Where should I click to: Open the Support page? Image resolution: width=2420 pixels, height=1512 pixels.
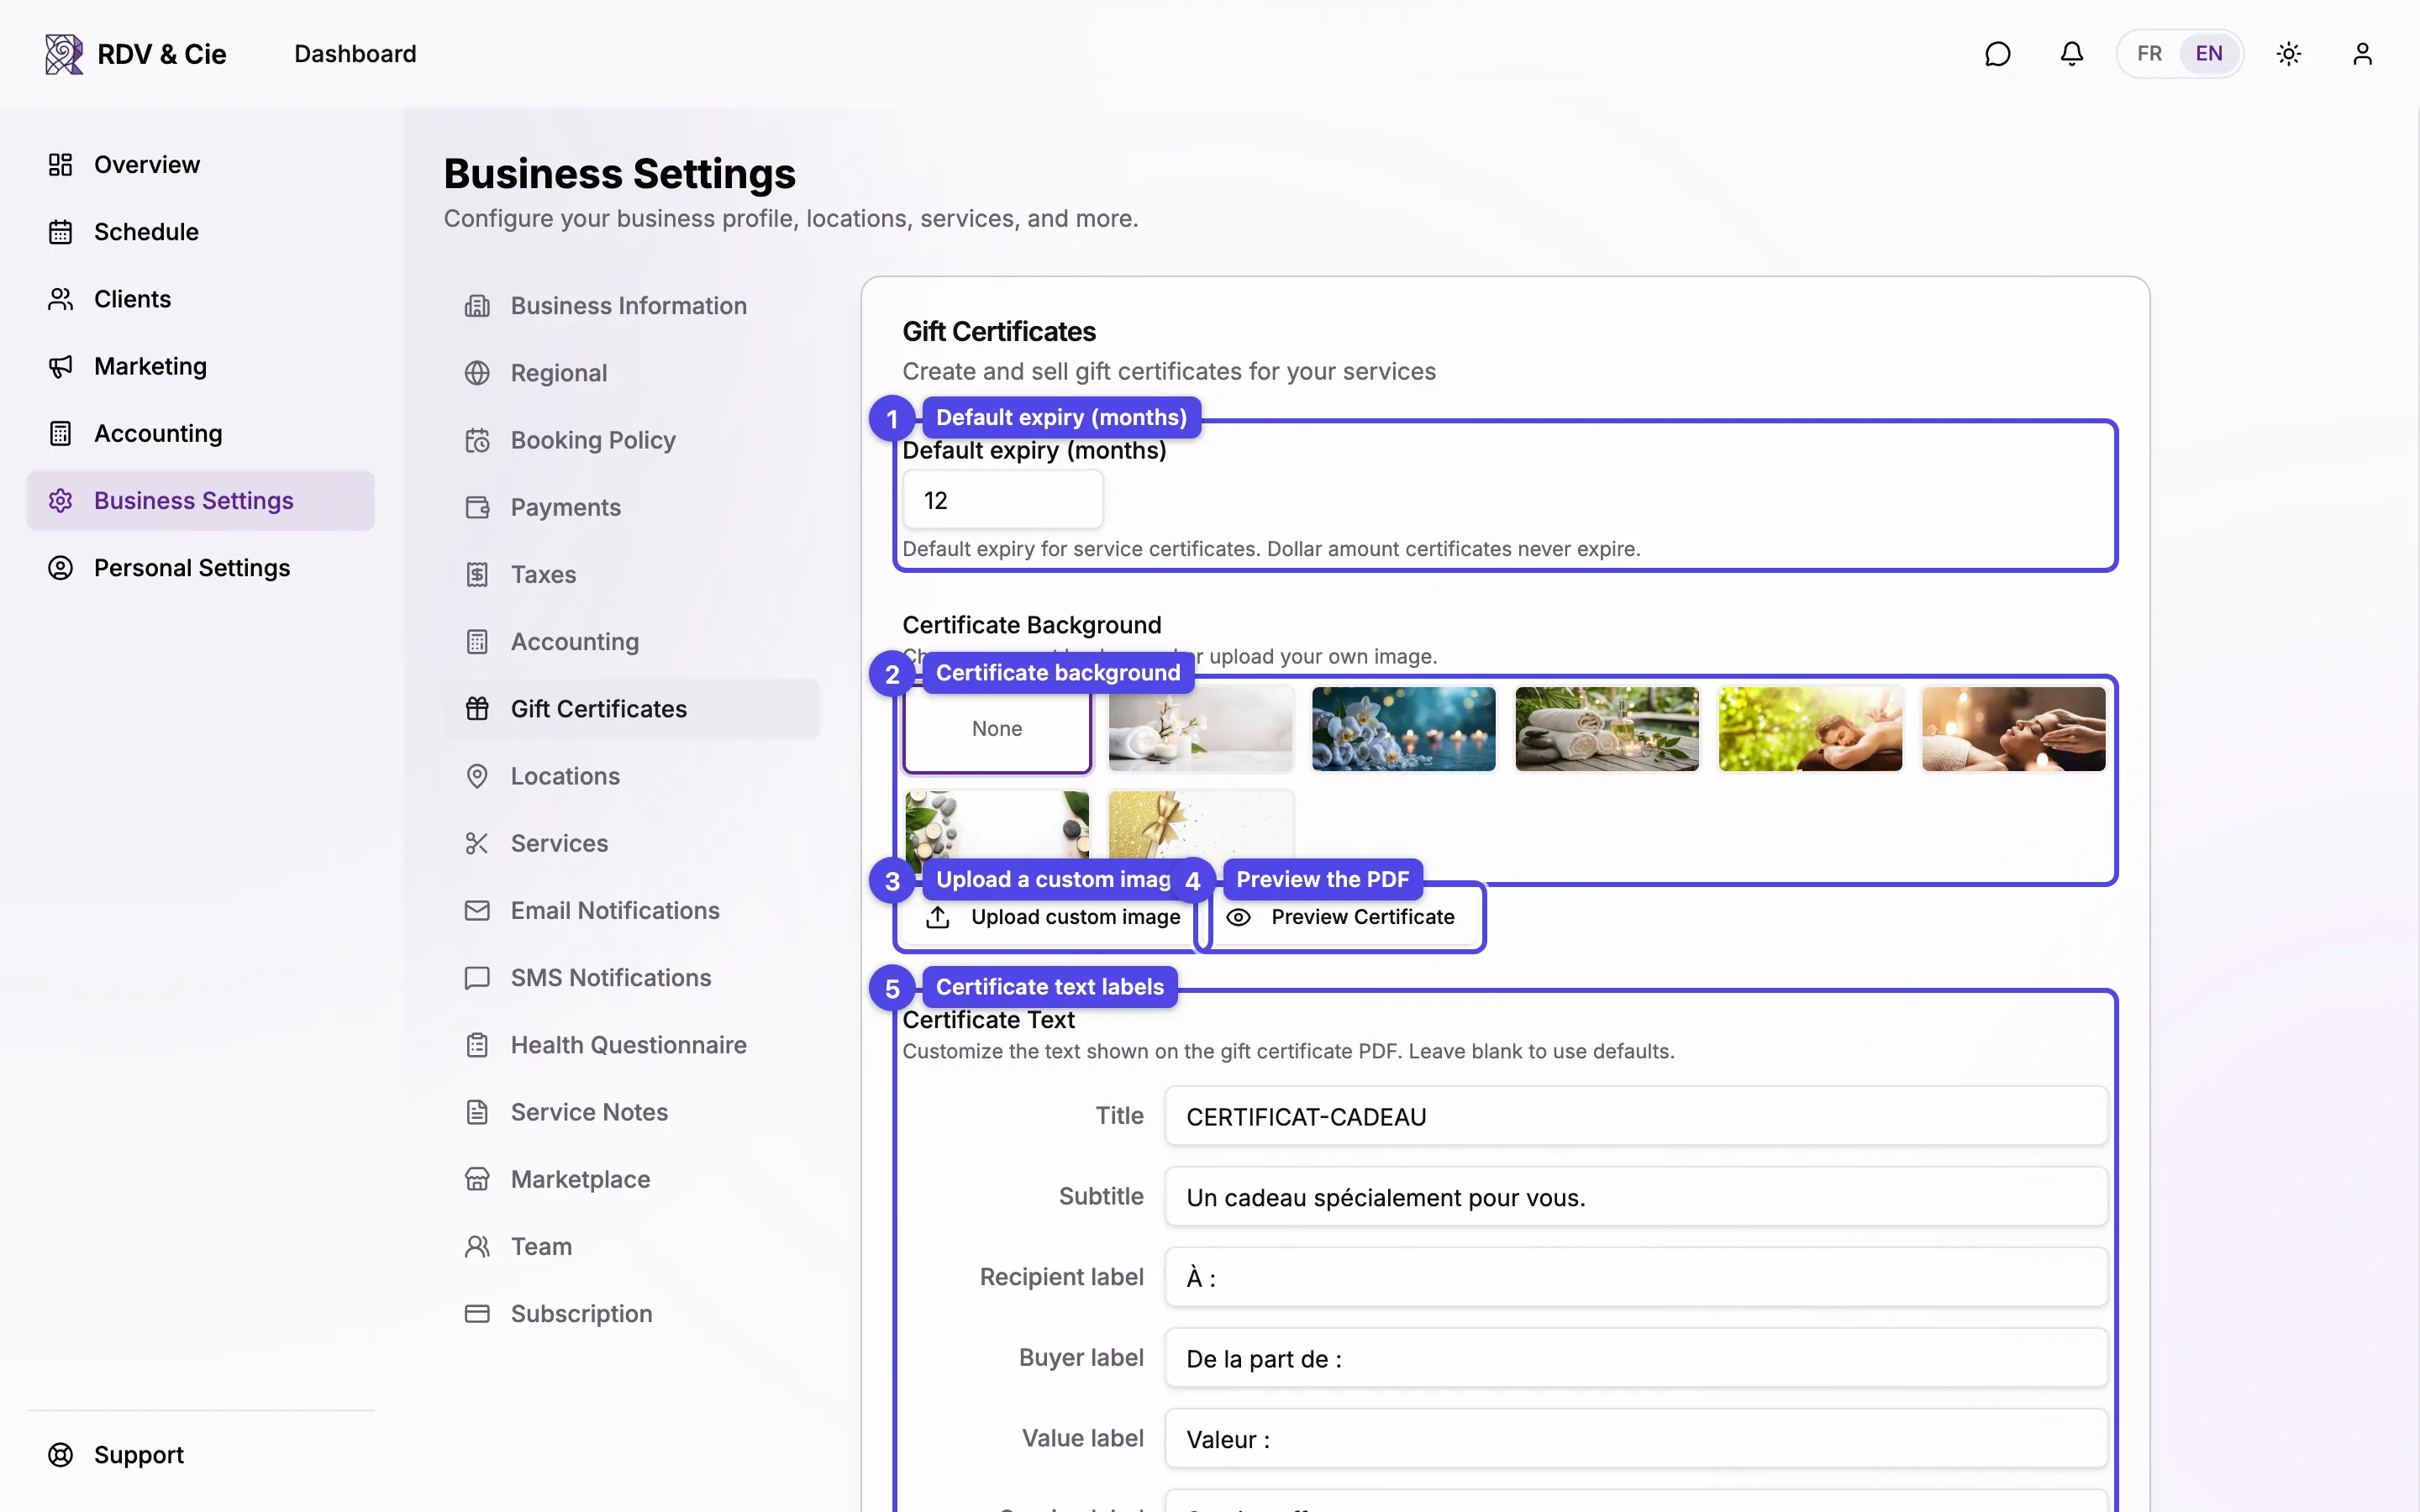200,1455
